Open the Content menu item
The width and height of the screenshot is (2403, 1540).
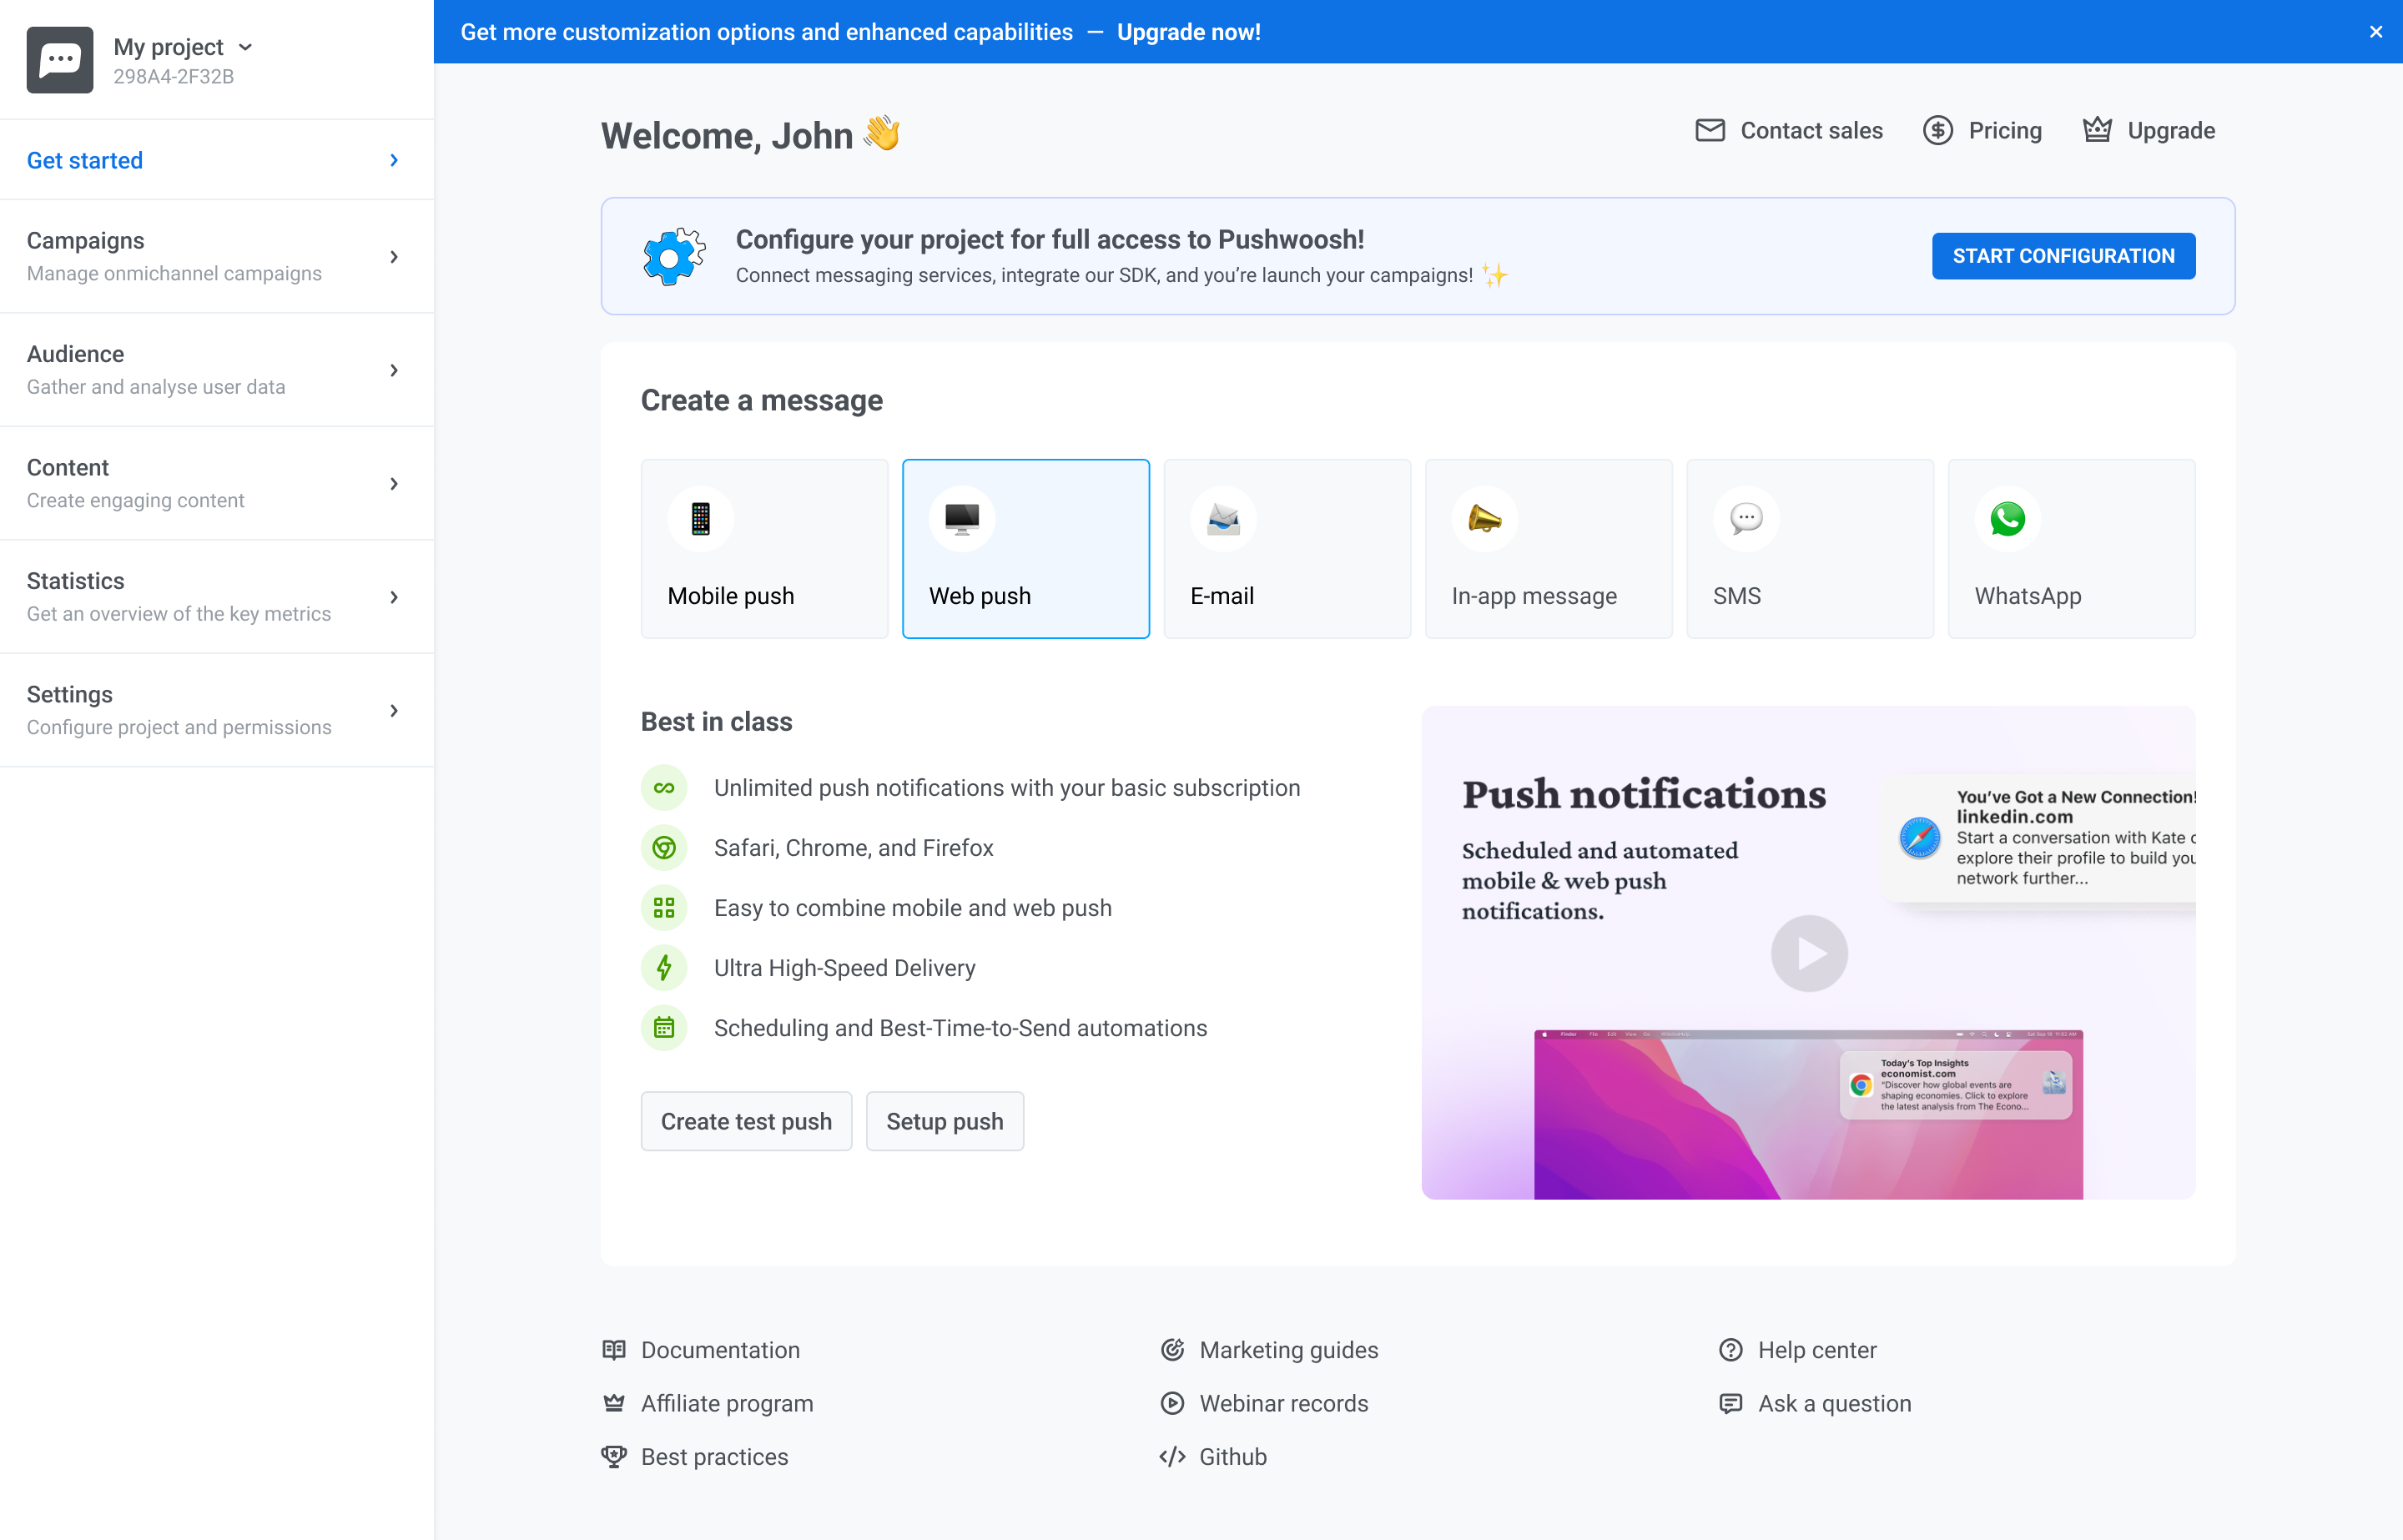pos(217,484)
